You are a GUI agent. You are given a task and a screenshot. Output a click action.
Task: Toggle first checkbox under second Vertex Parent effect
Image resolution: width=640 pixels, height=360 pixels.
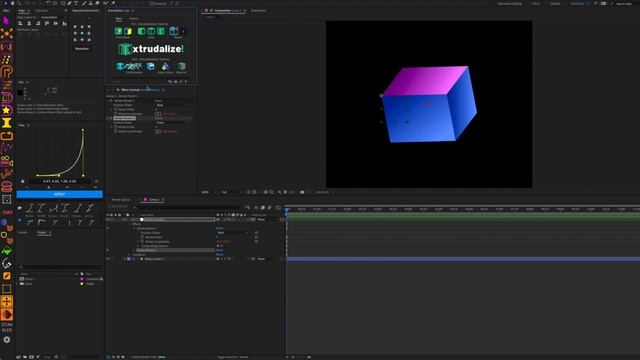pyautogui.click(x=116, y=127)
